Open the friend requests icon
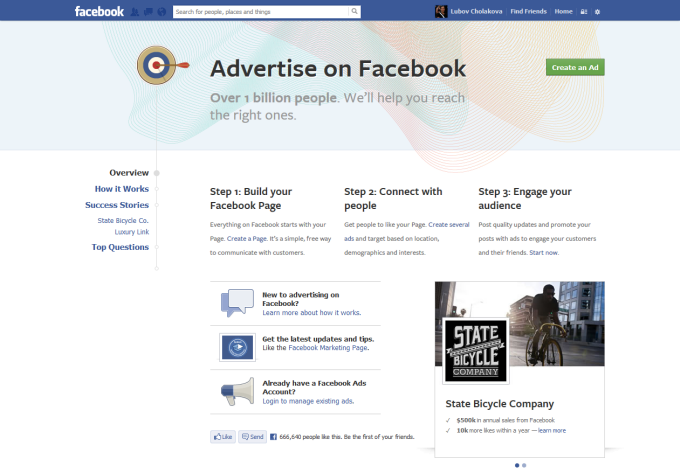680x475 pixels. tap(135, 12)
